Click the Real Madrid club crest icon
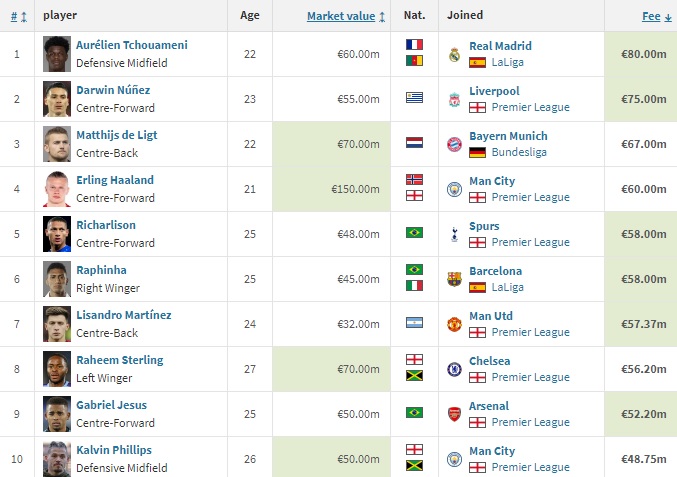Image resolution: width=677 pixels, height=477 pixels. (454, 54)
